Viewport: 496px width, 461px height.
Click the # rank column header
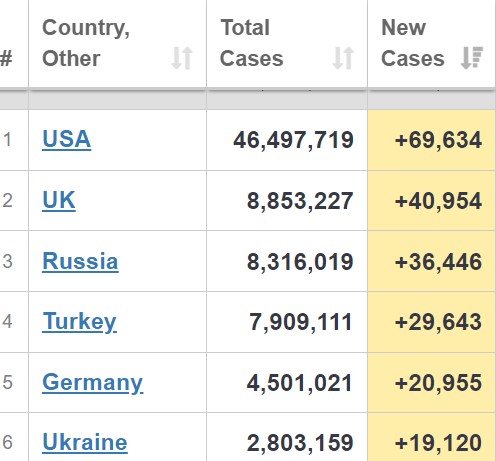[x=6, y=59]
